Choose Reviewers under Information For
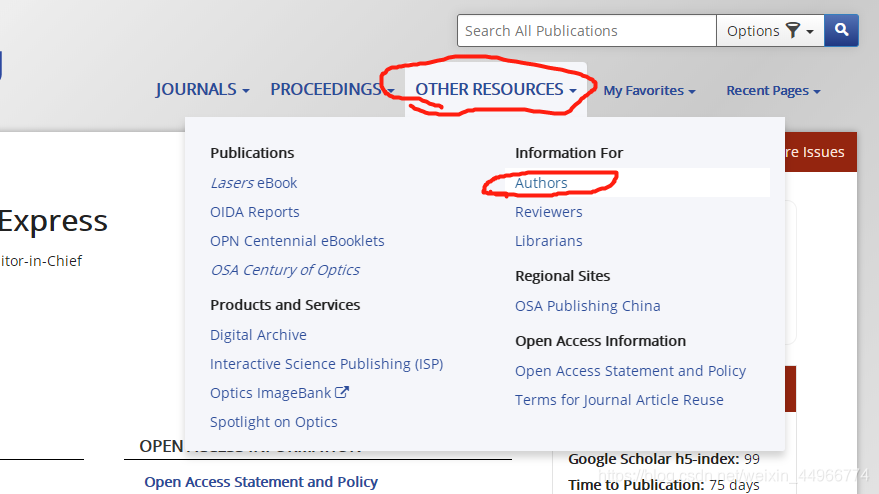This screenshot has height=494, width=879. pyautogui.click(x=549, y=212)
